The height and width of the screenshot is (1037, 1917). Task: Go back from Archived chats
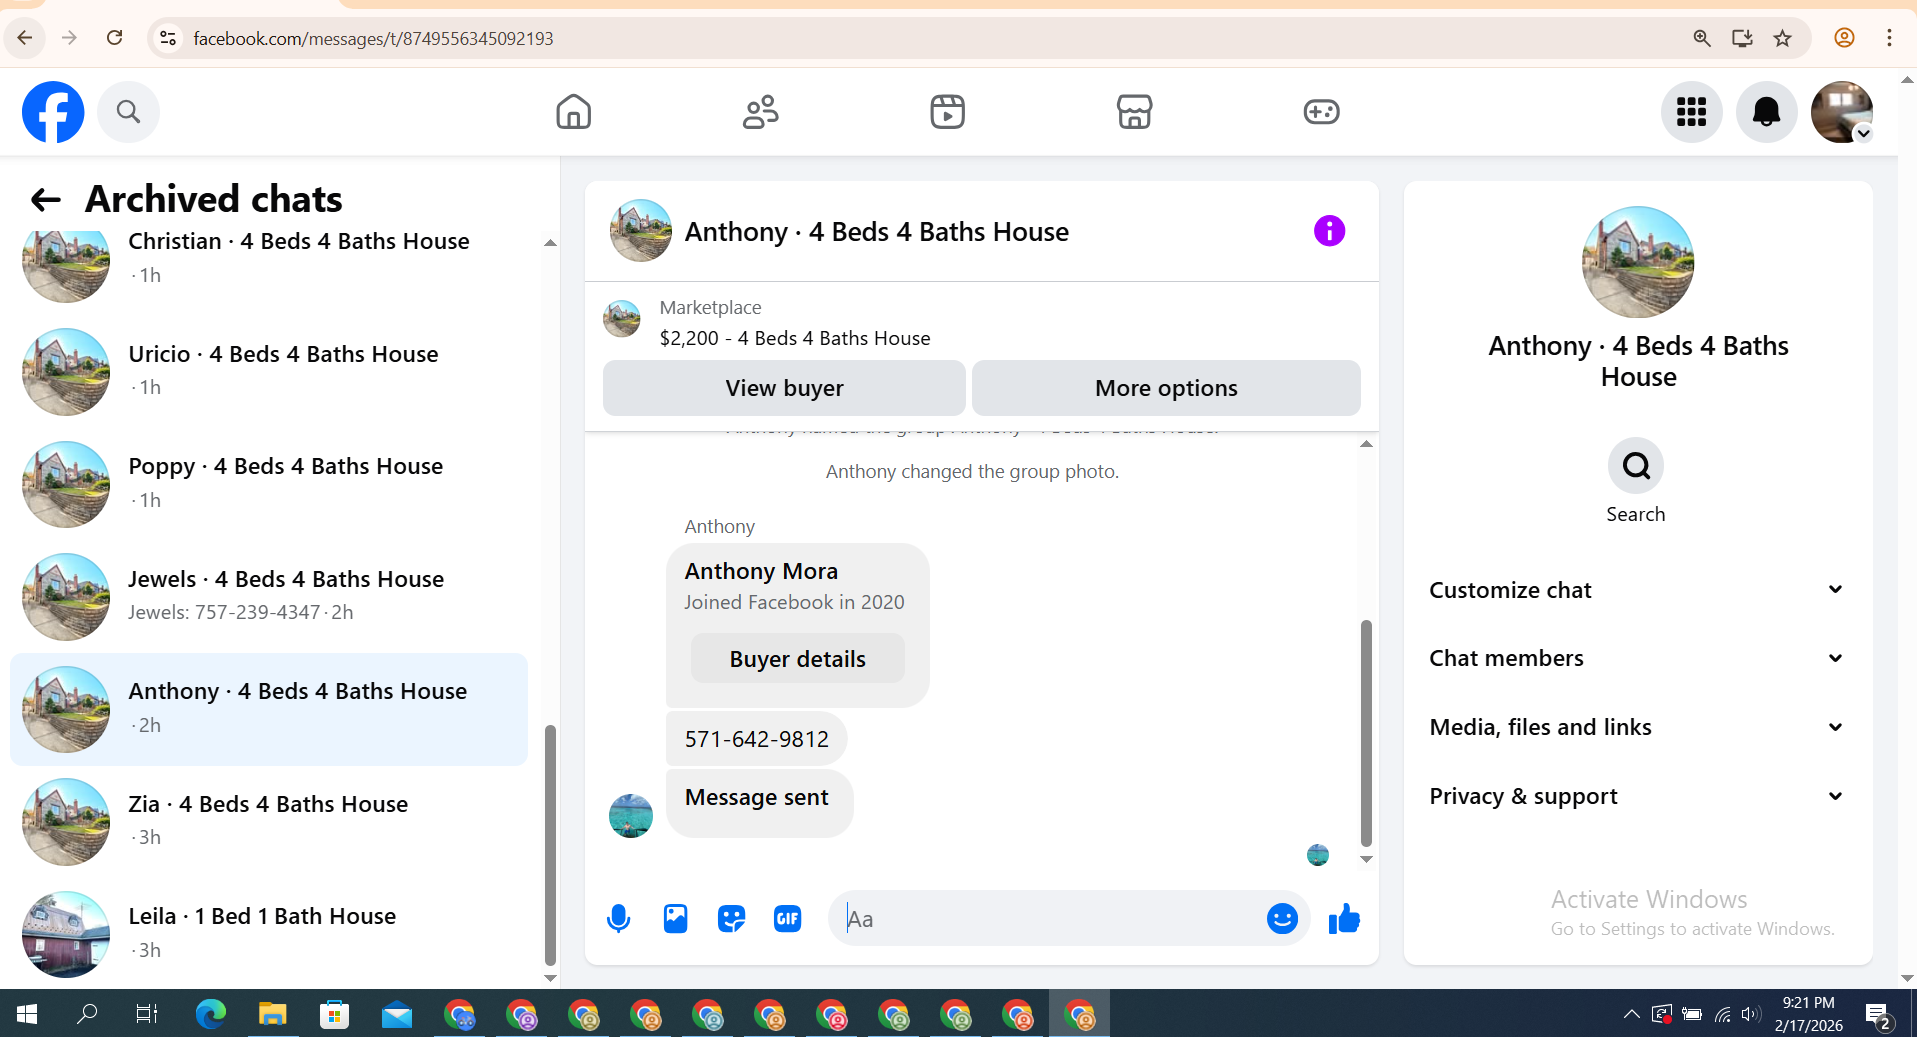(x=46, y=200)
